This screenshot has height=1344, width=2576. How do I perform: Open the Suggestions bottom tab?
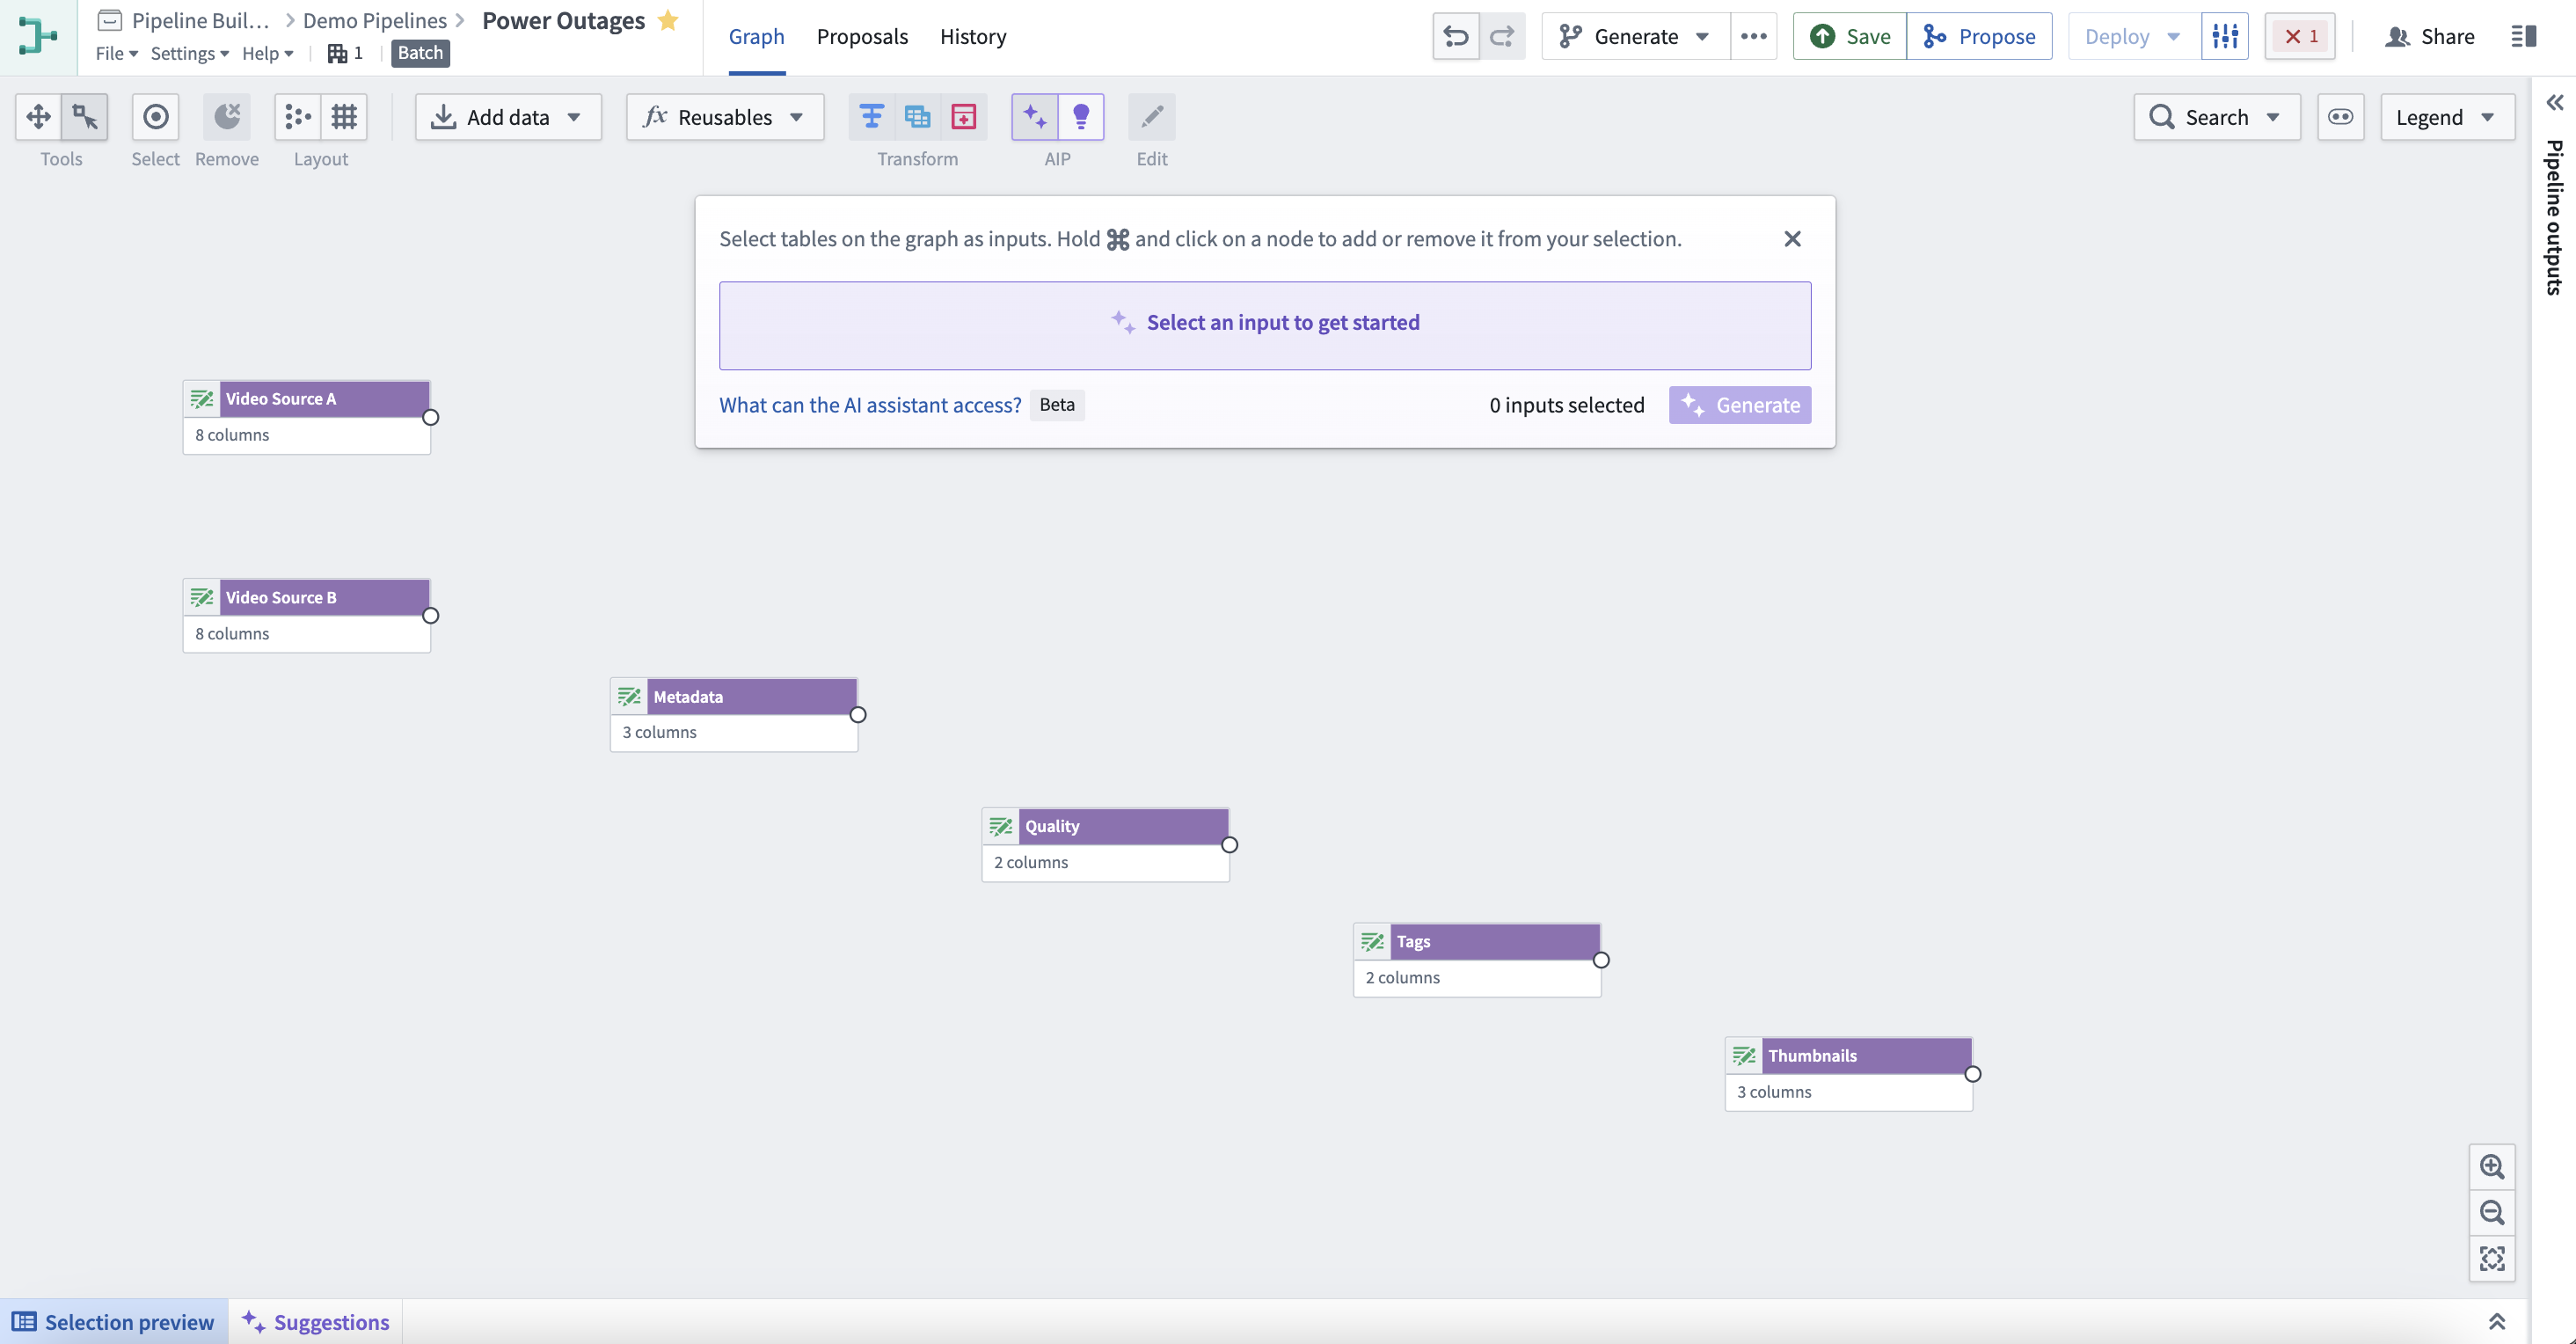pos(316,1322)
